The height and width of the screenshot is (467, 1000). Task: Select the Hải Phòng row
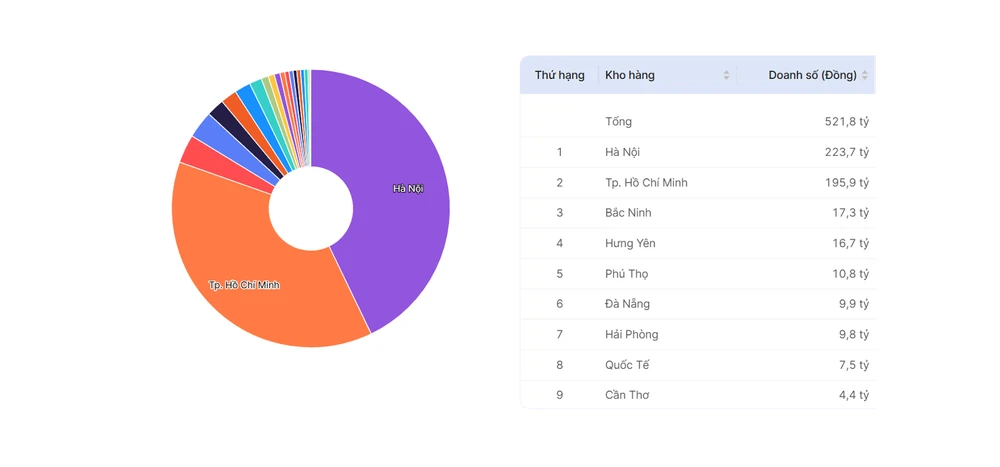pos(698,334)
